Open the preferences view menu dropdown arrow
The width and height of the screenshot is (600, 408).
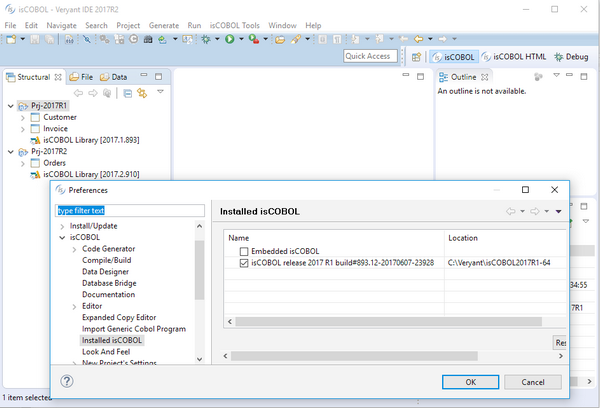(x=559, y=211)
